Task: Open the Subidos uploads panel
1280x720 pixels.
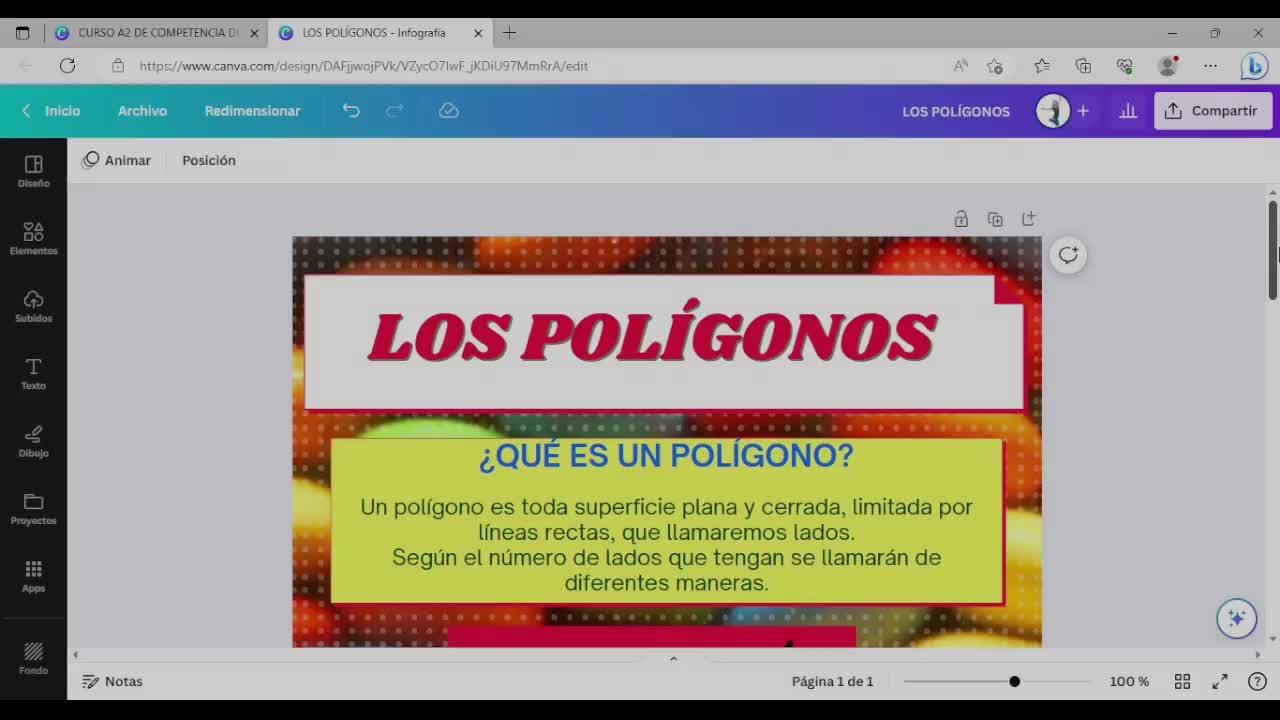Action: (33, 306)
